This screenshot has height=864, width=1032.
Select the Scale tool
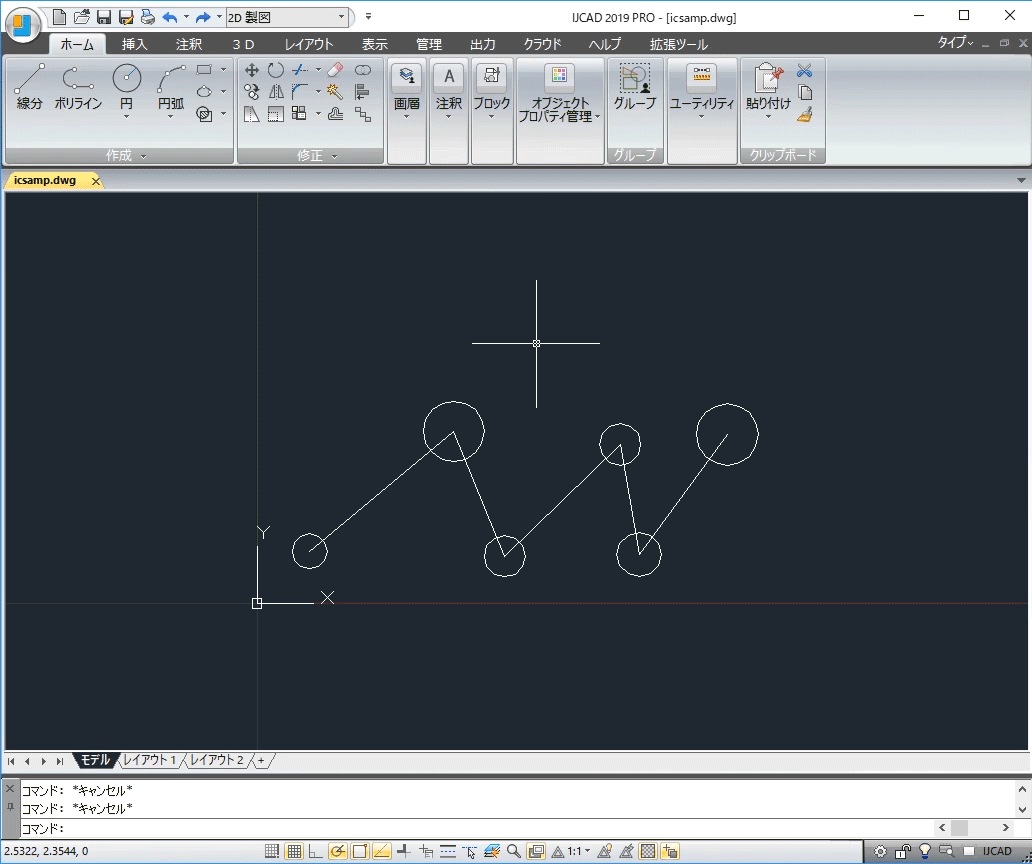(x=276, y=114)
